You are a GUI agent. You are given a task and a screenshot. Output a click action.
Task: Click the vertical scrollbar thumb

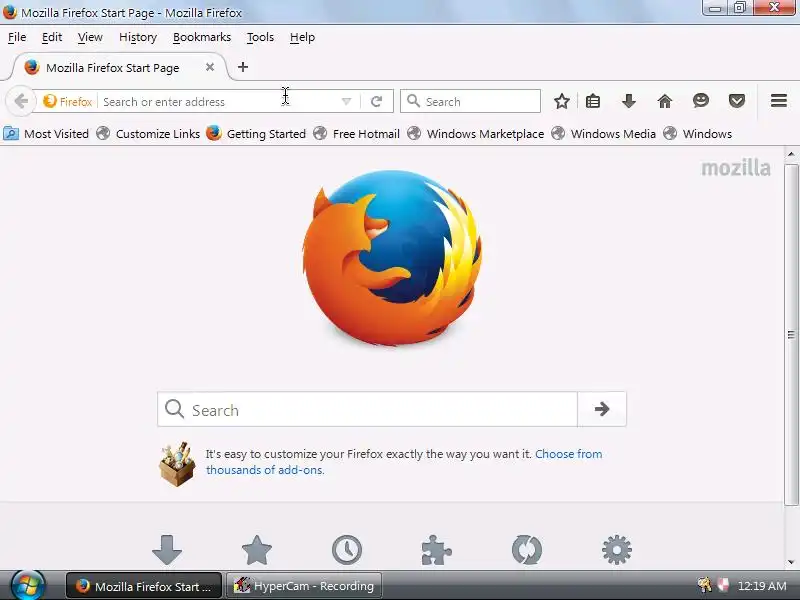tap(791, 334)
